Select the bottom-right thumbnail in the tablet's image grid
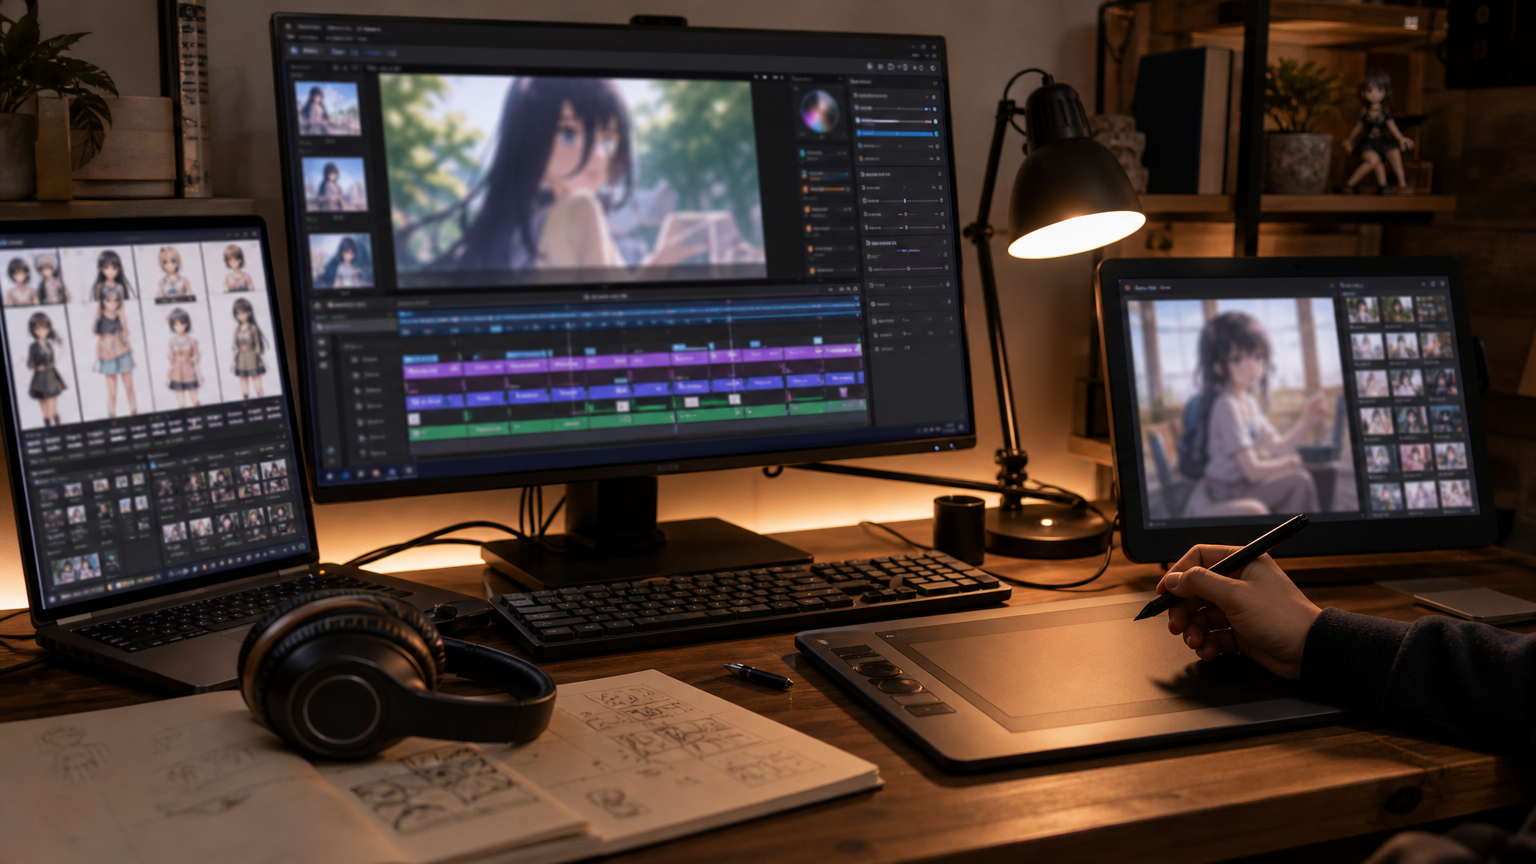Viewport: 1536px width, 864px height. click(1455, 493)
